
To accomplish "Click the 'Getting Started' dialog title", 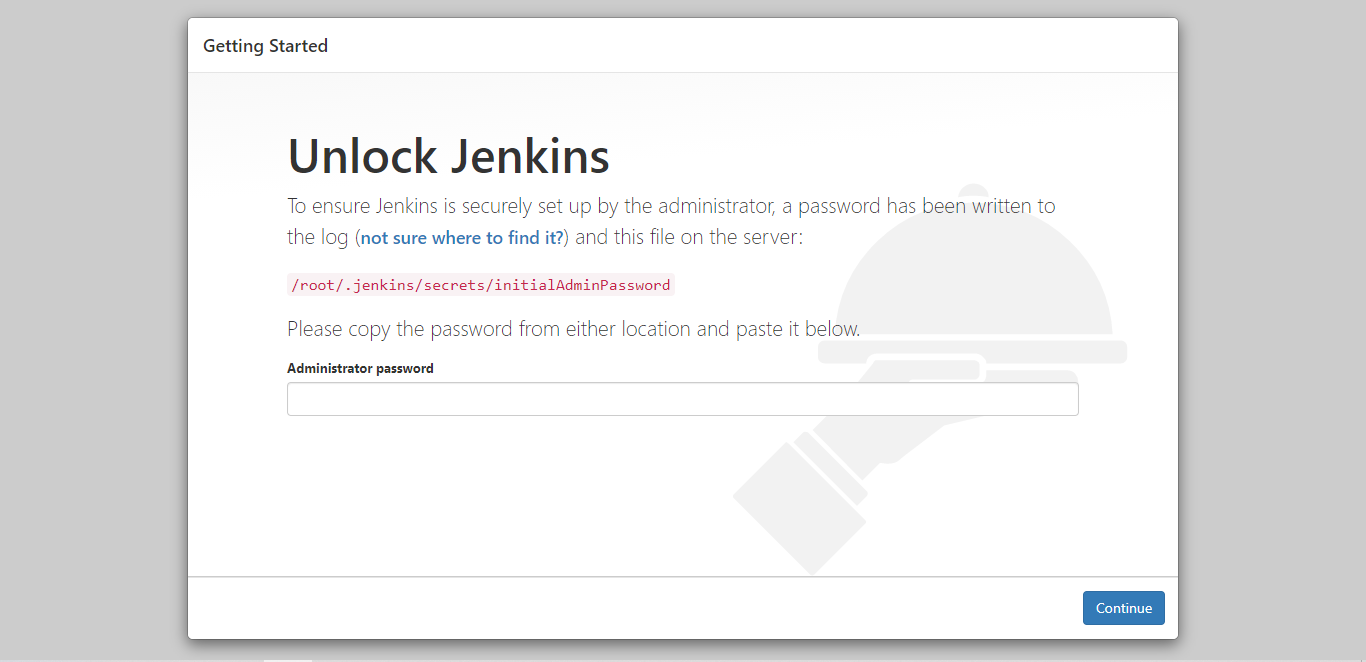I will coord(265,46).
